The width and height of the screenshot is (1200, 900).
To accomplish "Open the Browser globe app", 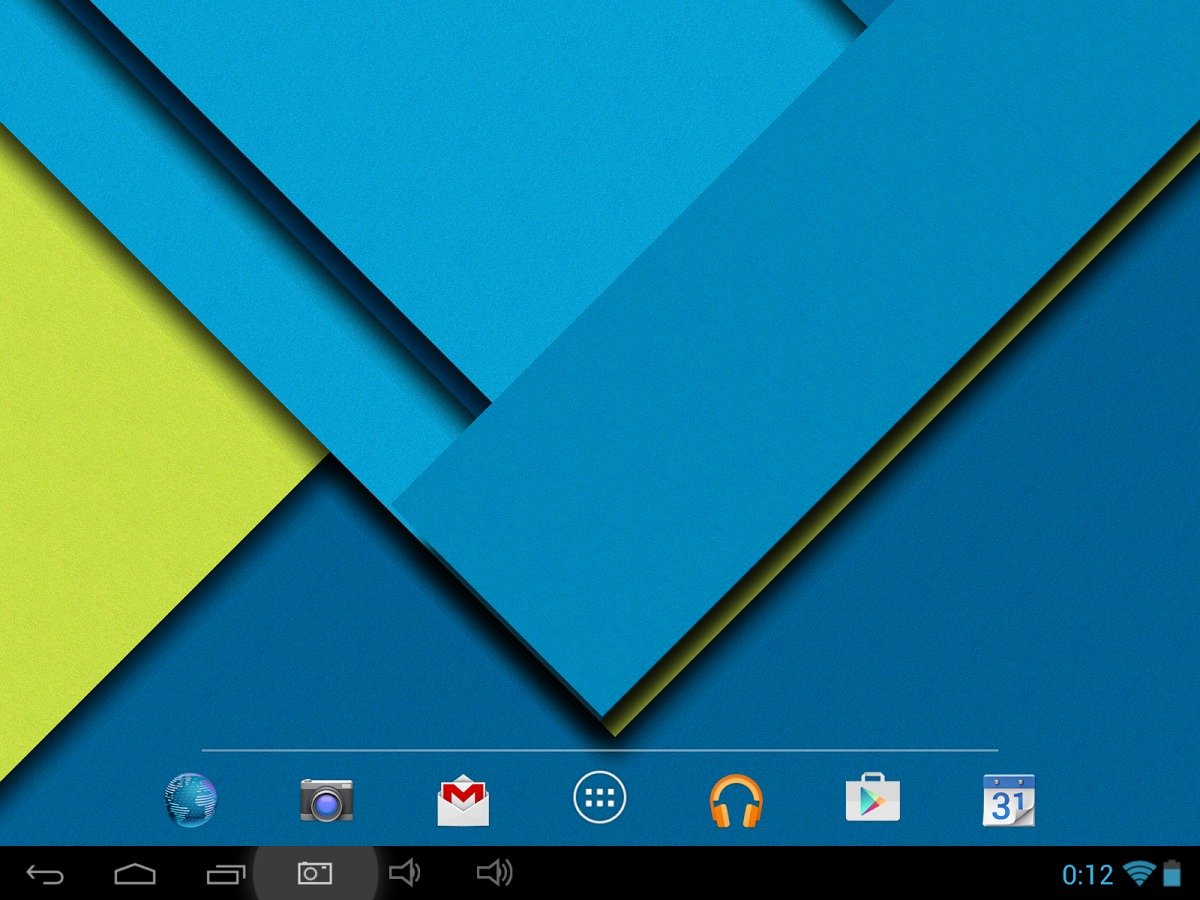I will point(190,800).
